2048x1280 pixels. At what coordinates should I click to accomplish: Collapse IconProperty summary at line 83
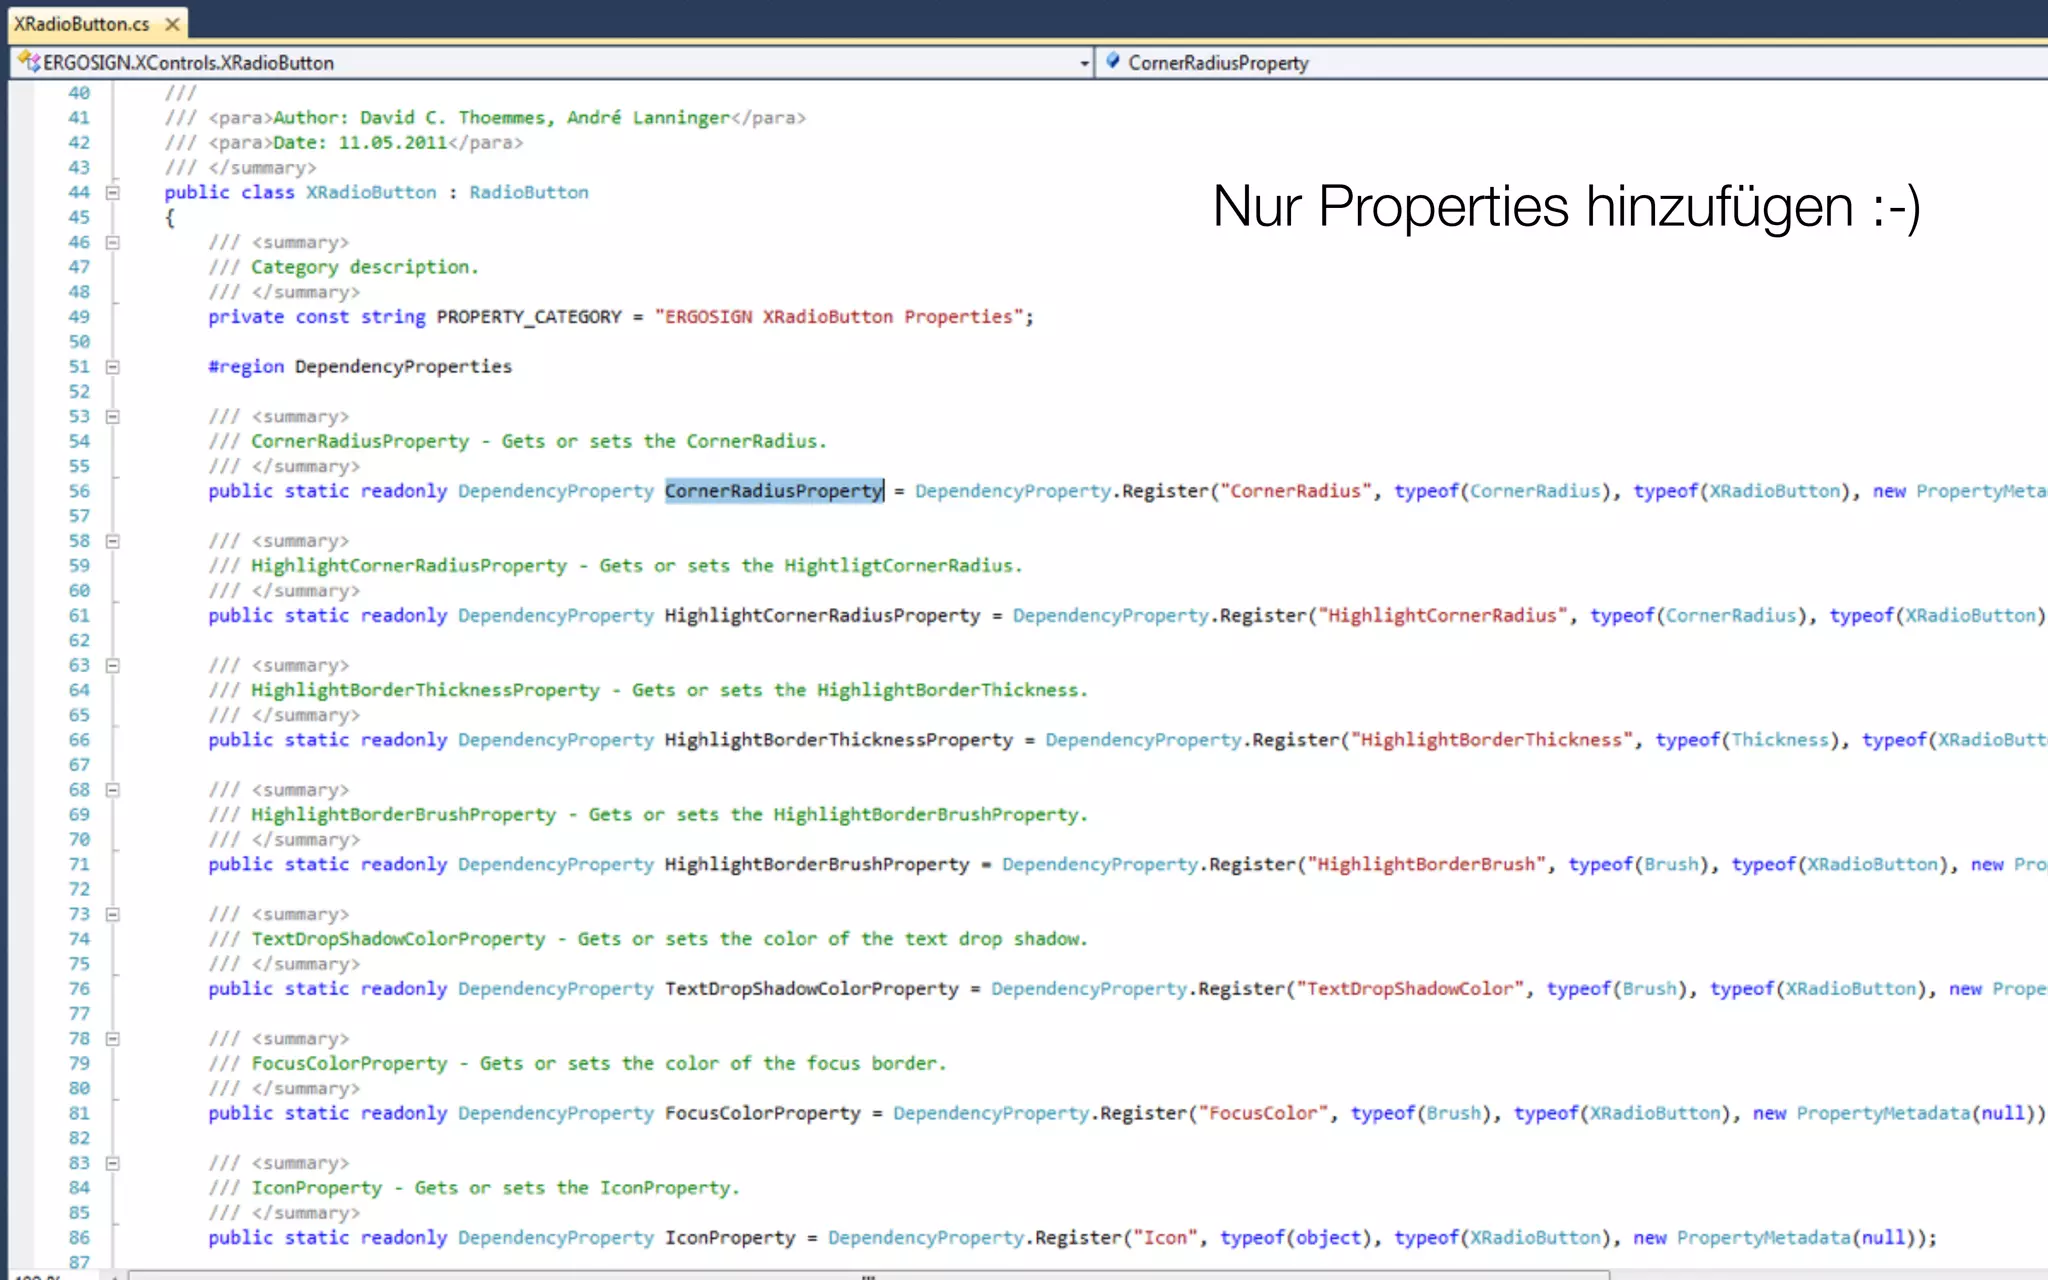click(113, 1163)
